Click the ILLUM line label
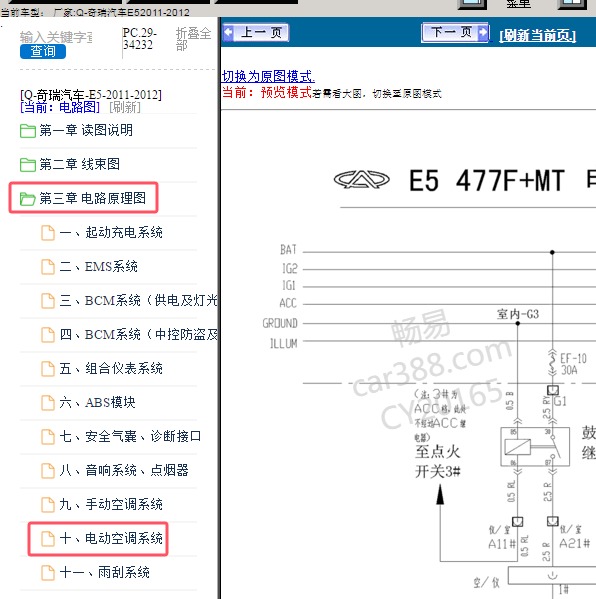The height and width of the screenshot is (599, 596). coord(283,344)
